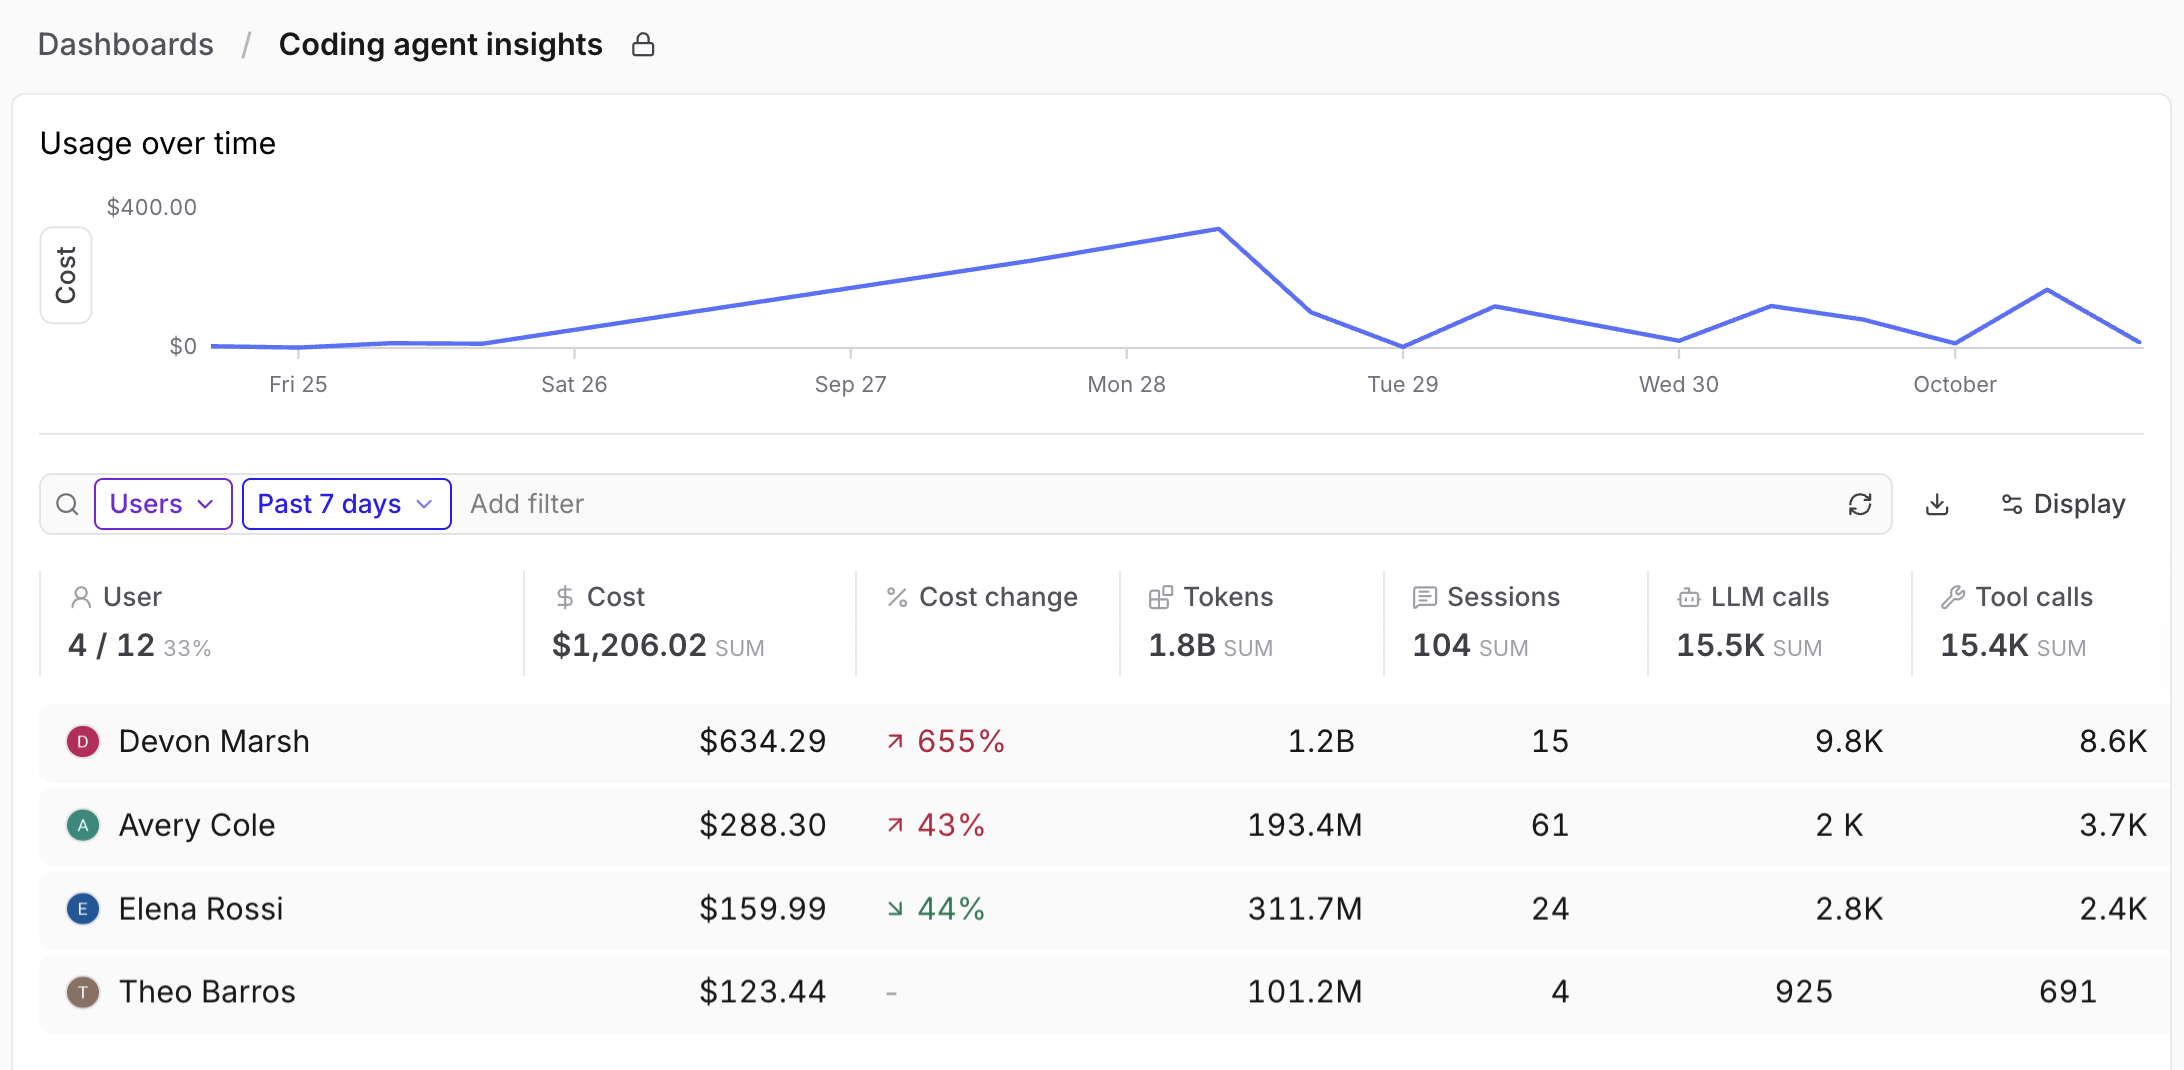
Task: Open the Avery Cole row
Action: 1104,826
